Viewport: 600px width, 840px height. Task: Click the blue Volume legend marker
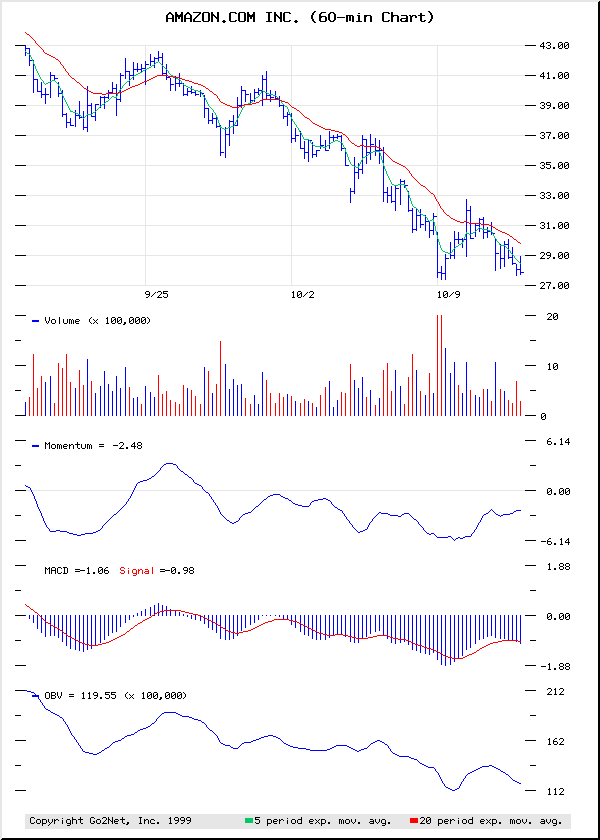[x=36, y=321]
